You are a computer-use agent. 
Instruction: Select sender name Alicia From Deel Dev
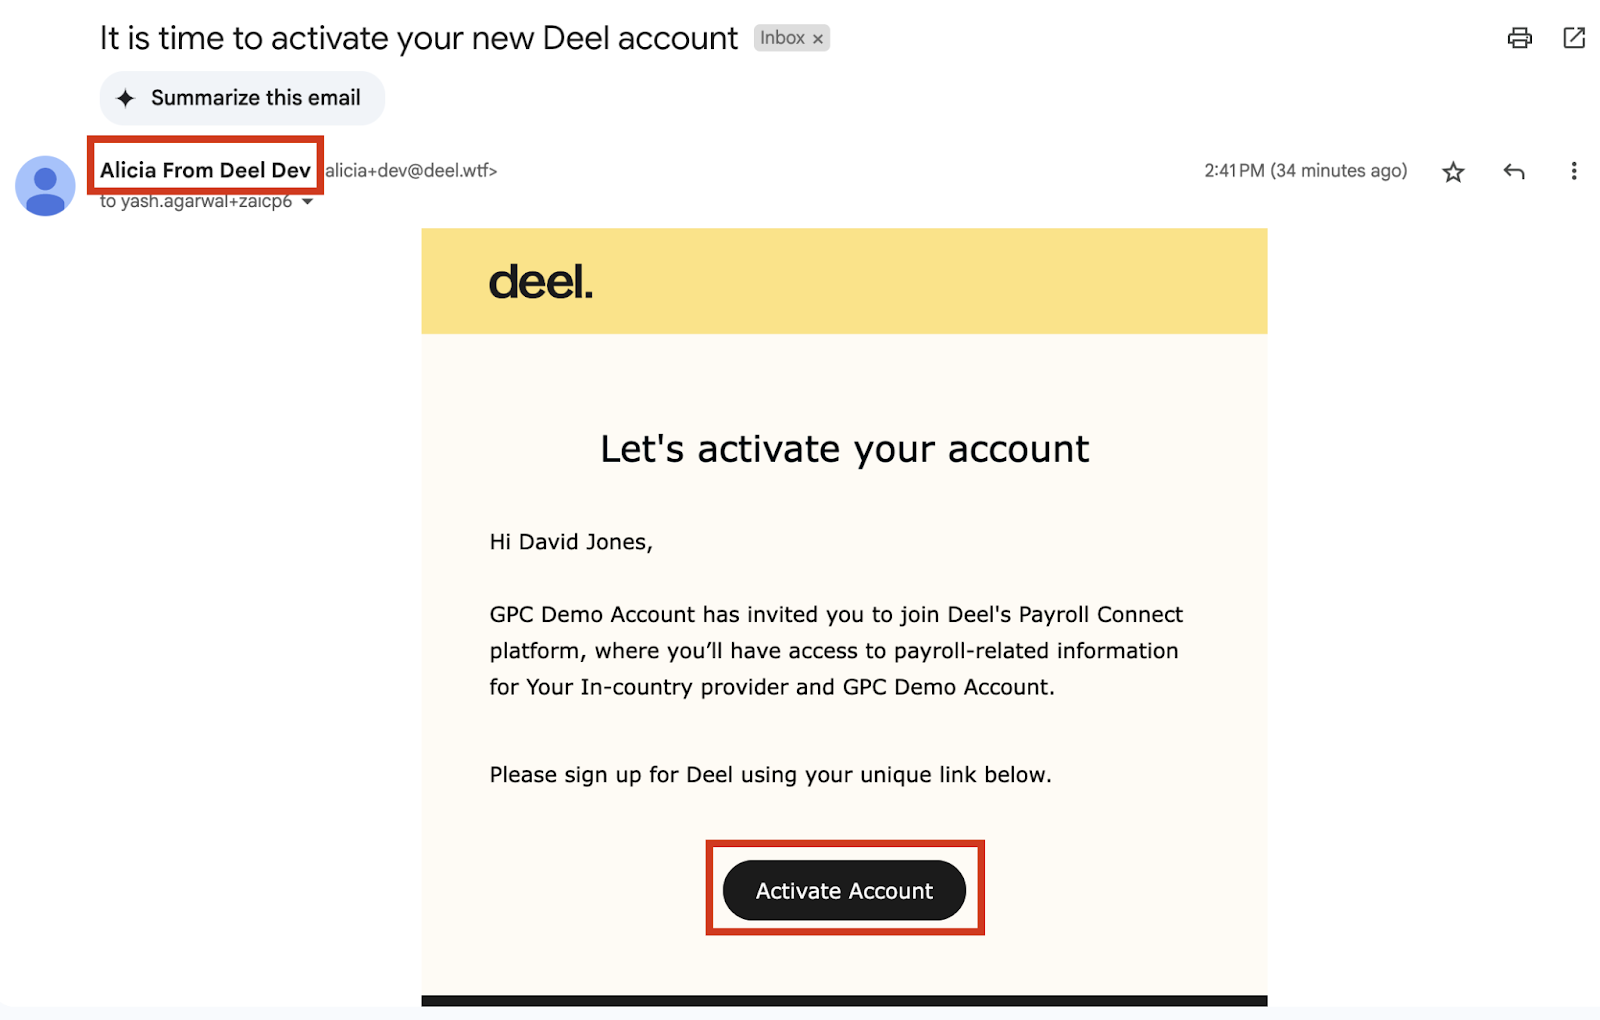coord(205,170)
